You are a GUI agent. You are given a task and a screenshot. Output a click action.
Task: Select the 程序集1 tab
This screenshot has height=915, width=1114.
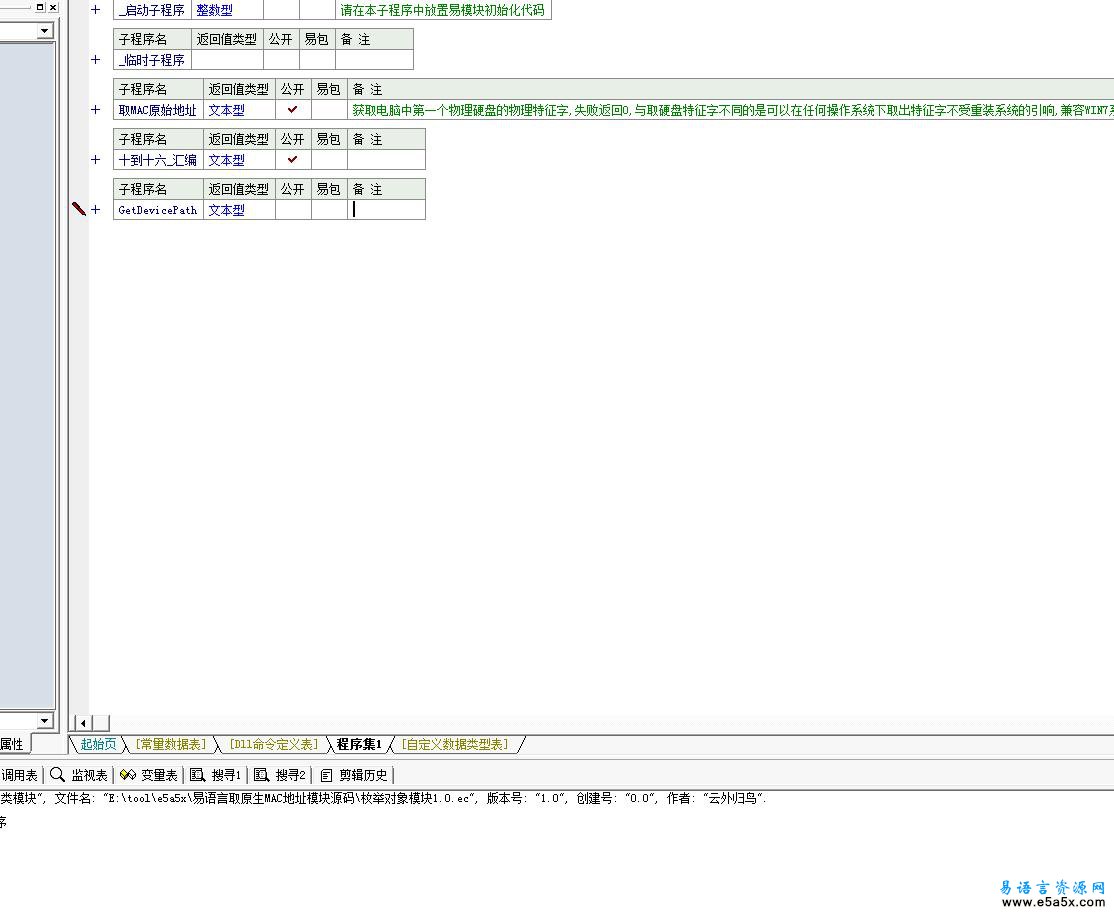pos(359,744)
